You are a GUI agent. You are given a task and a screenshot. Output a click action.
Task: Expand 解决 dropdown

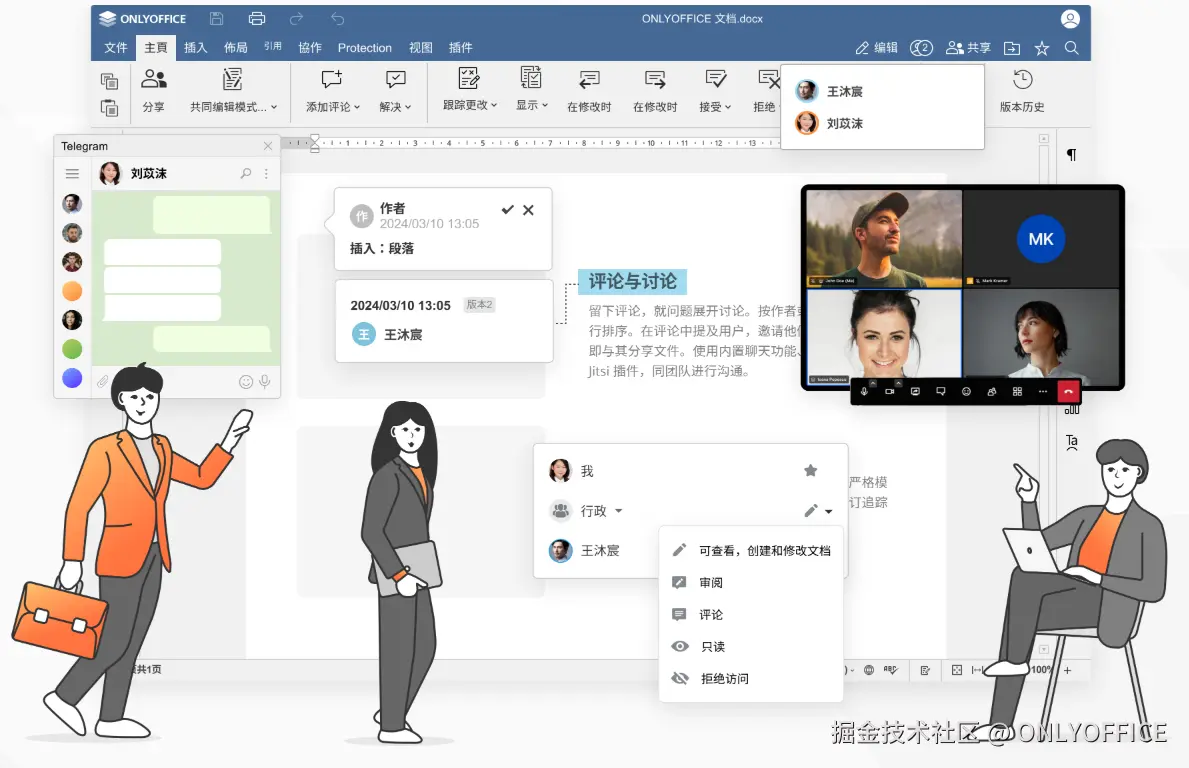[x=408, y=108]
